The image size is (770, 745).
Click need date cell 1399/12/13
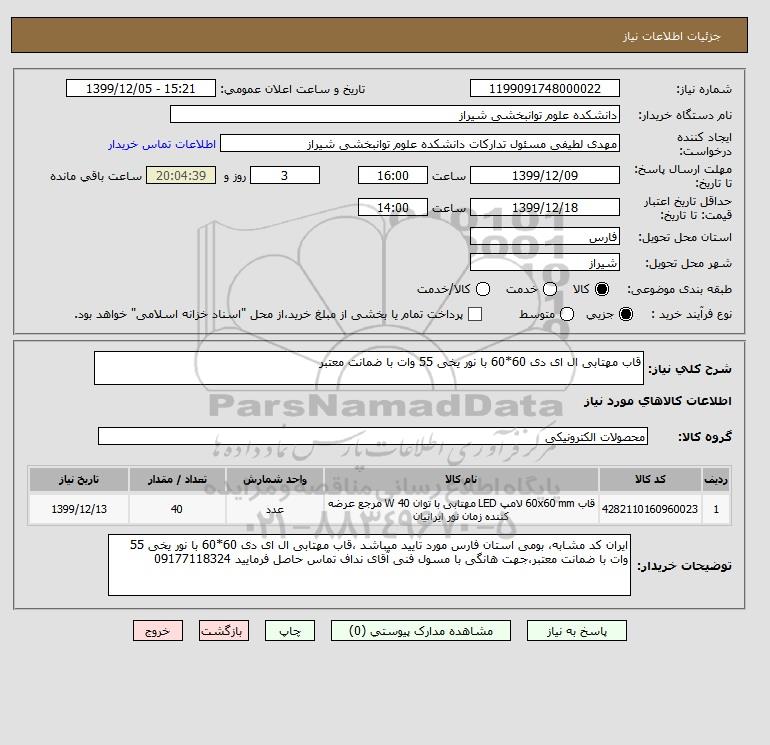[79, 509]
